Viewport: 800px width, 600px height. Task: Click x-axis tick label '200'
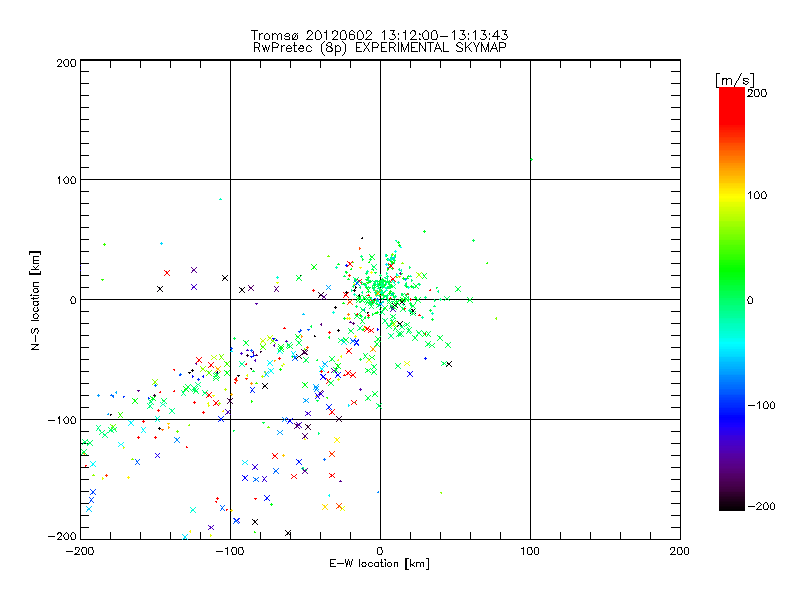[680, 552]
